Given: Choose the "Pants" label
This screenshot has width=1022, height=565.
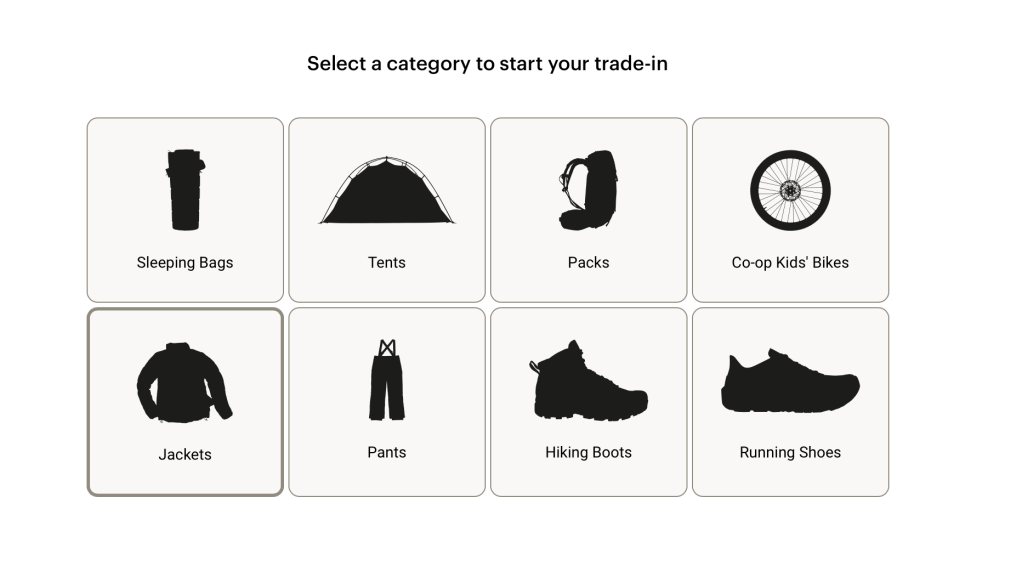Looking at the screenshot, I should pyautogui.click(x=387, y=452).
